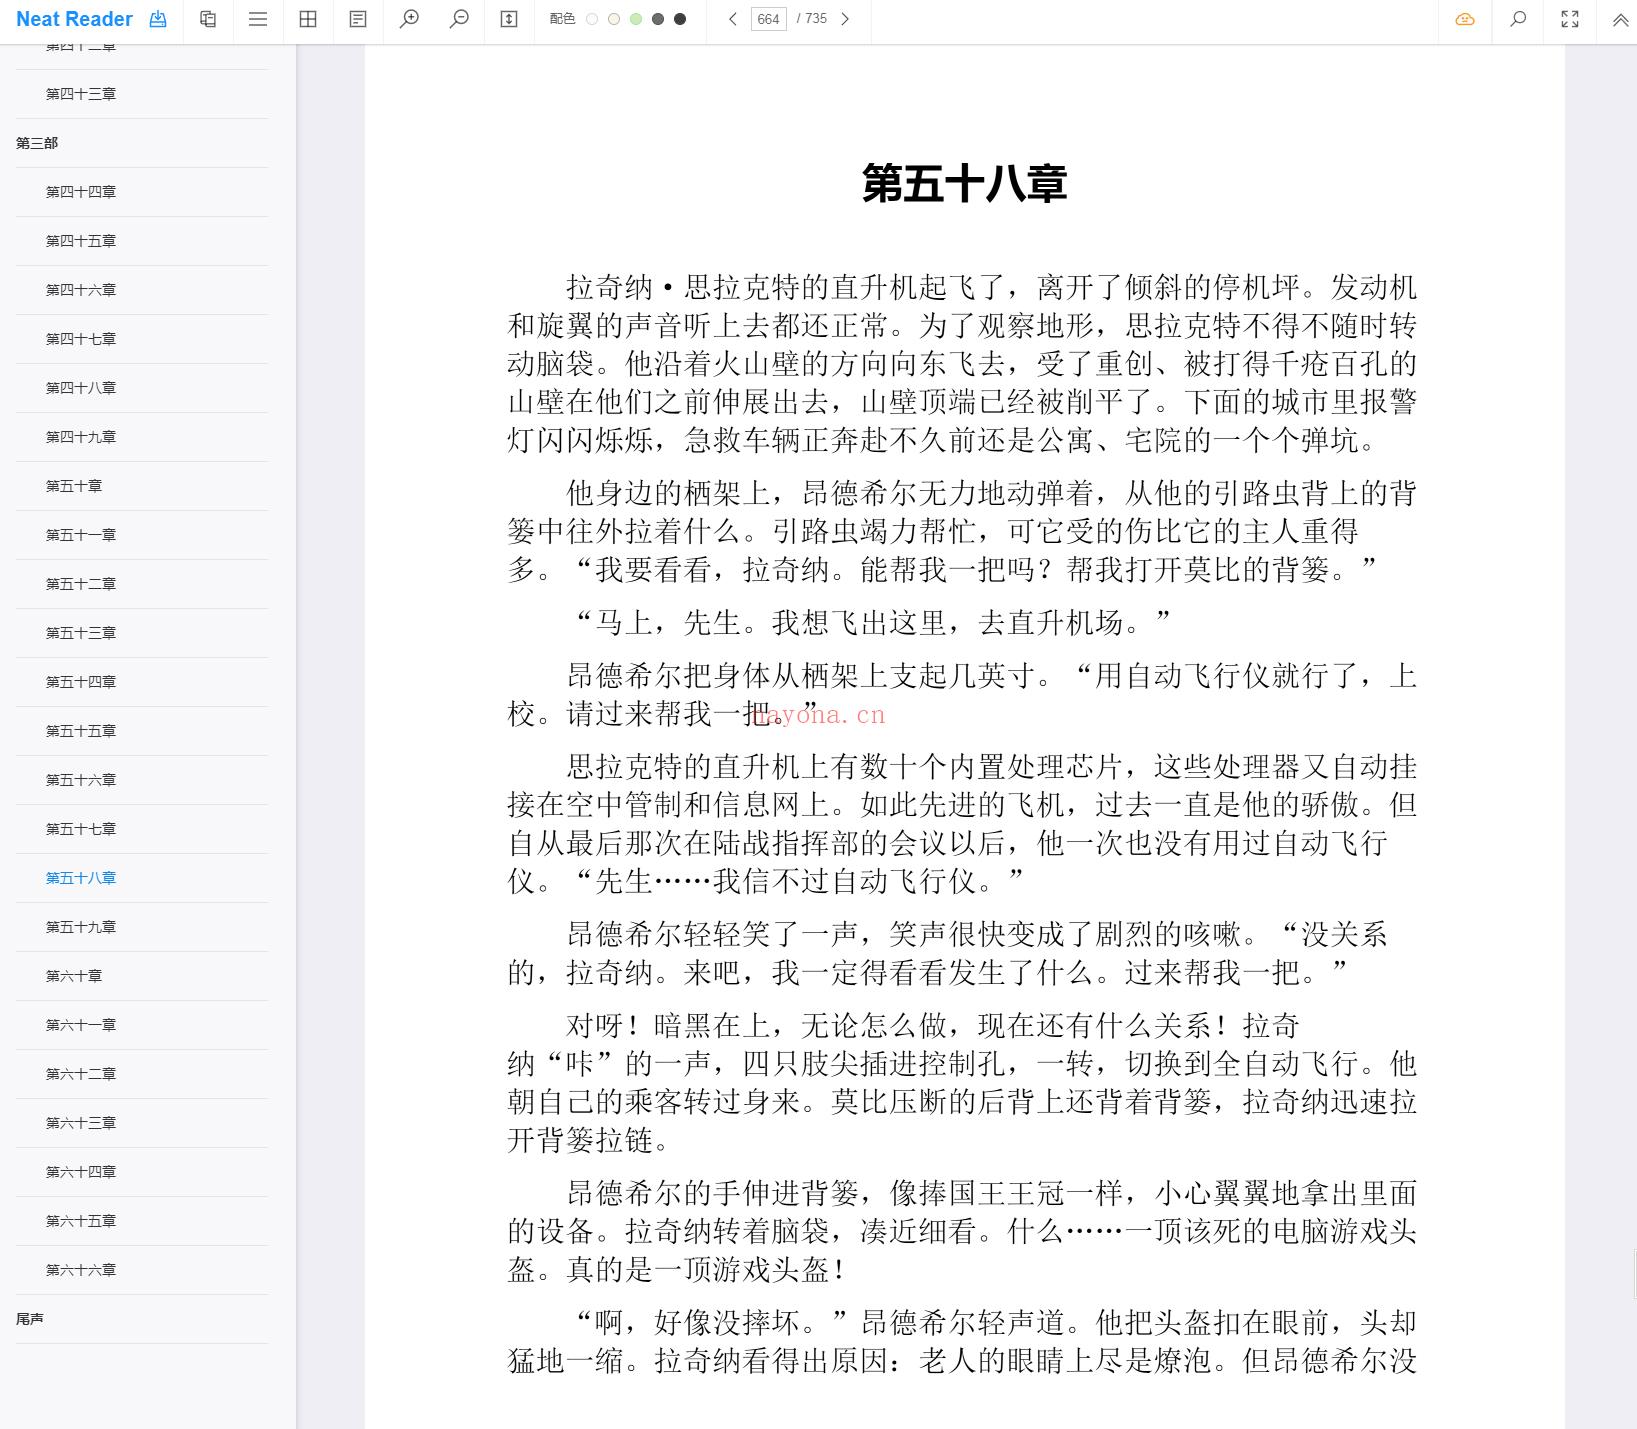The image size is (1637, 1429).
Task: Toggle the table of contents list icon
Action: coord(258,19)
